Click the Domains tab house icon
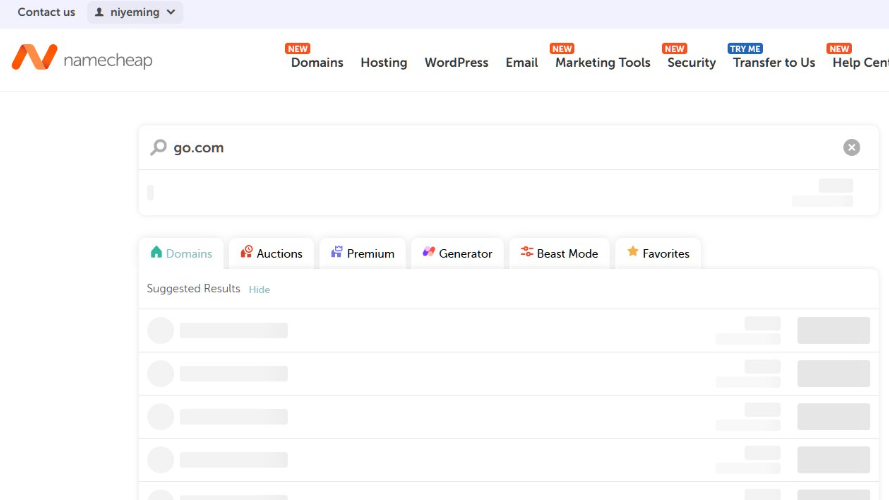 click(156, 252)
